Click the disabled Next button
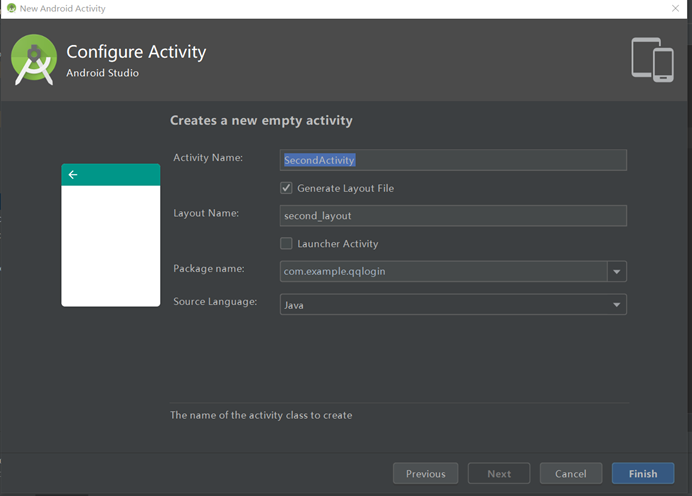Screen dimensions: 692x496 tap(499, 474)
